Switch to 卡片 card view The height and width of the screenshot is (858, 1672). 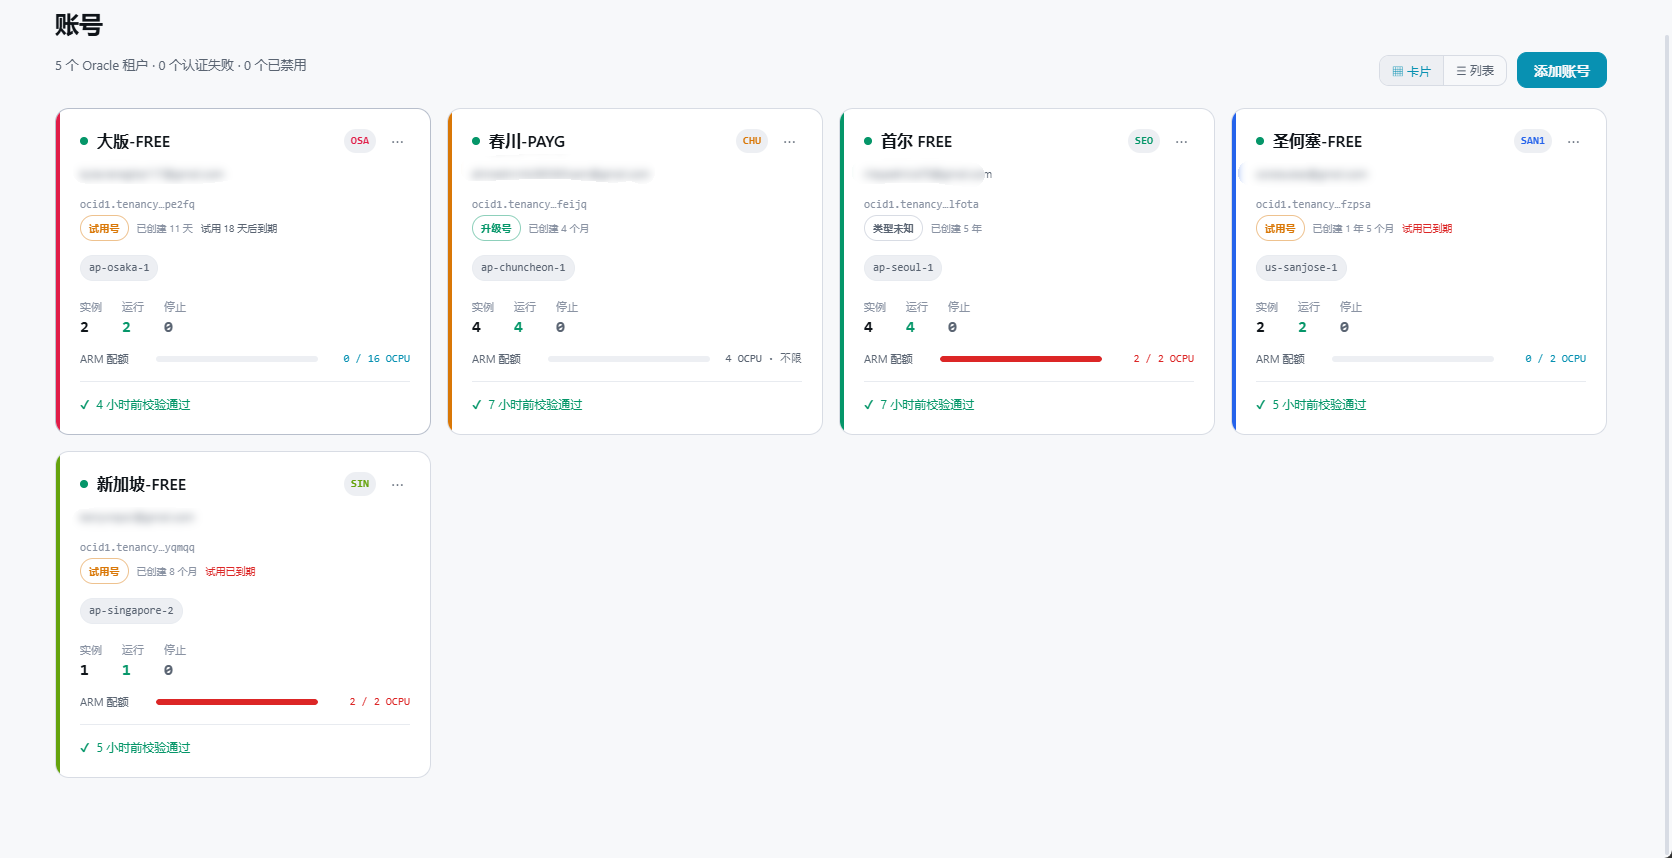point(1412,71)
